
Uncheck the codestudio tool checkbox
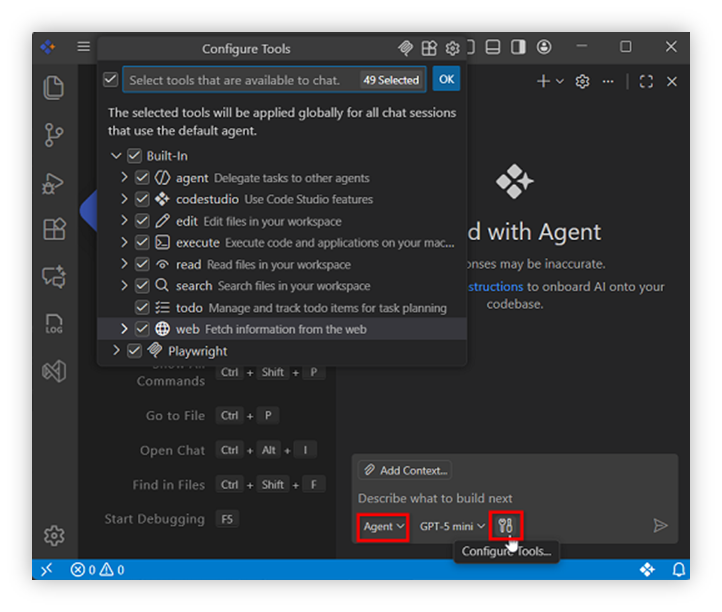(x=142, y=199)
